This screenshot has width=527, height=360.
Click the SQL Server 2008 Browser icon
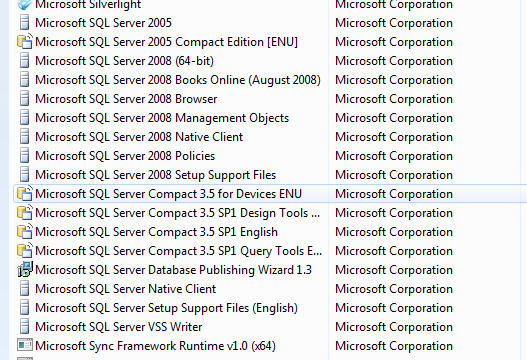[x=25, y=99]
